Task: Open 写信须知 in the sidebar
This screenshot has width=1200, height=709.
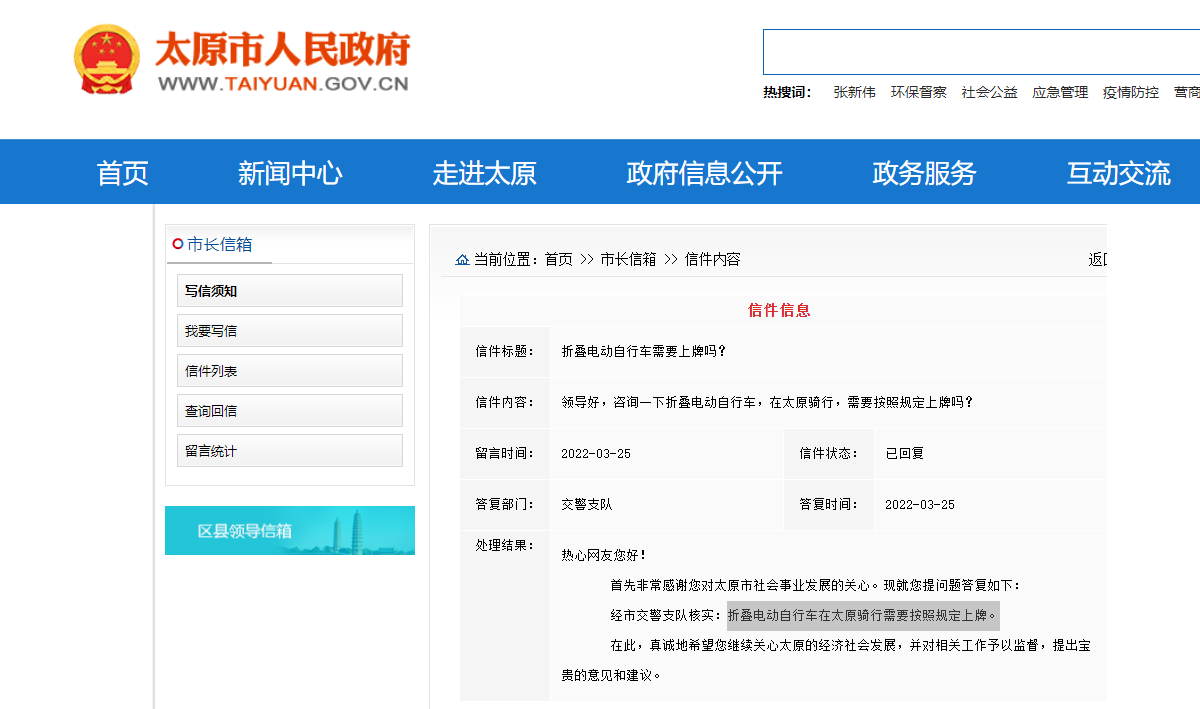Action: click(290, 291)
